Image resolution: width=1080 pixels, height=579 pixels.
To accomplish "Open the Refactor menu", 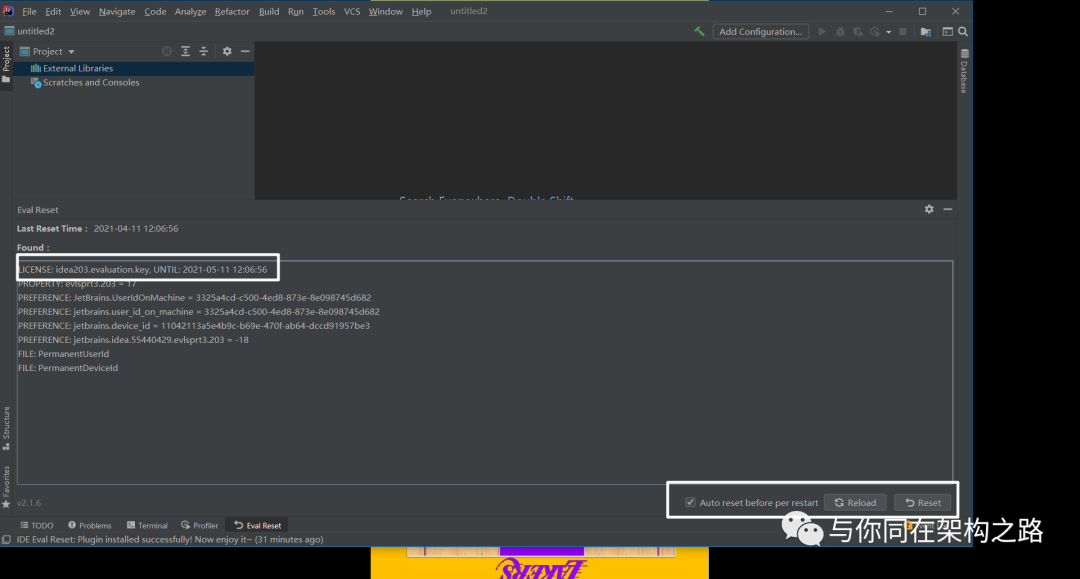I will point(232,12).
